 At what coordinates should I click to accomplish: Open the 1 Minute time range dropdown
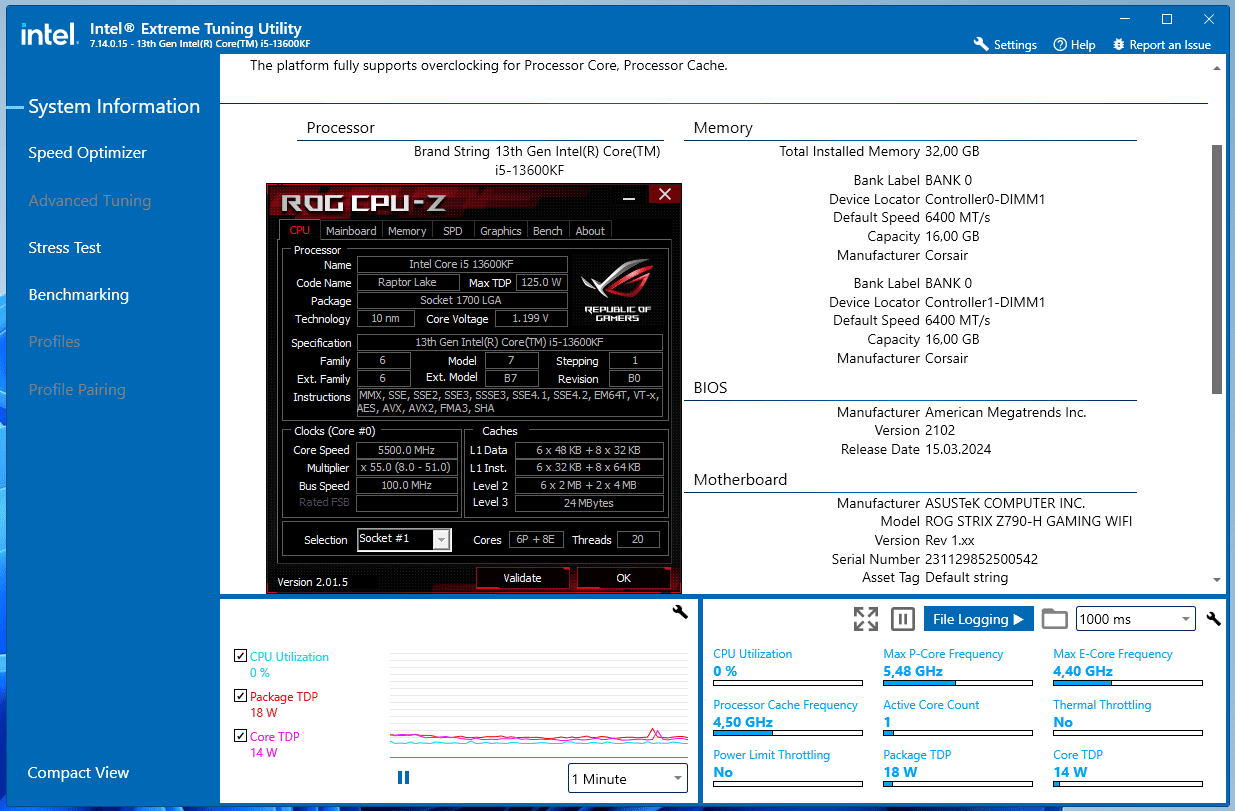click(628, 778)
